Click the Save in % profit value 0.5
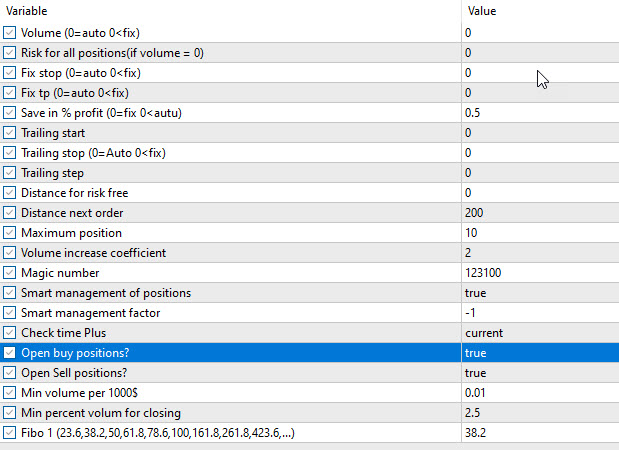 (473, 113)
